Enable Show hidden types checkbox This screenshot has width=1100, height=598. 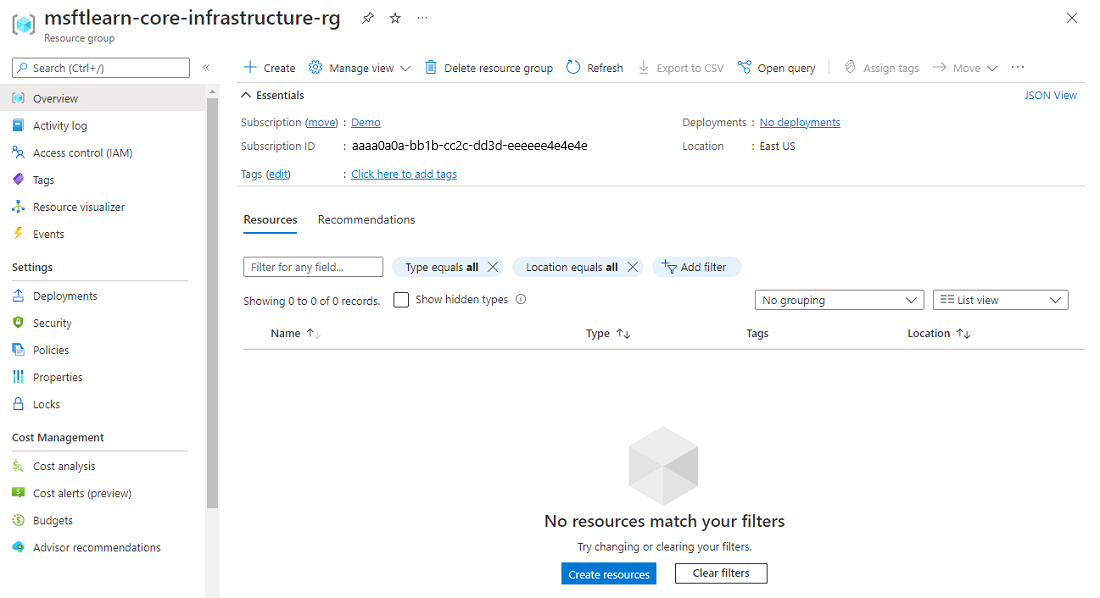[401, 300]
